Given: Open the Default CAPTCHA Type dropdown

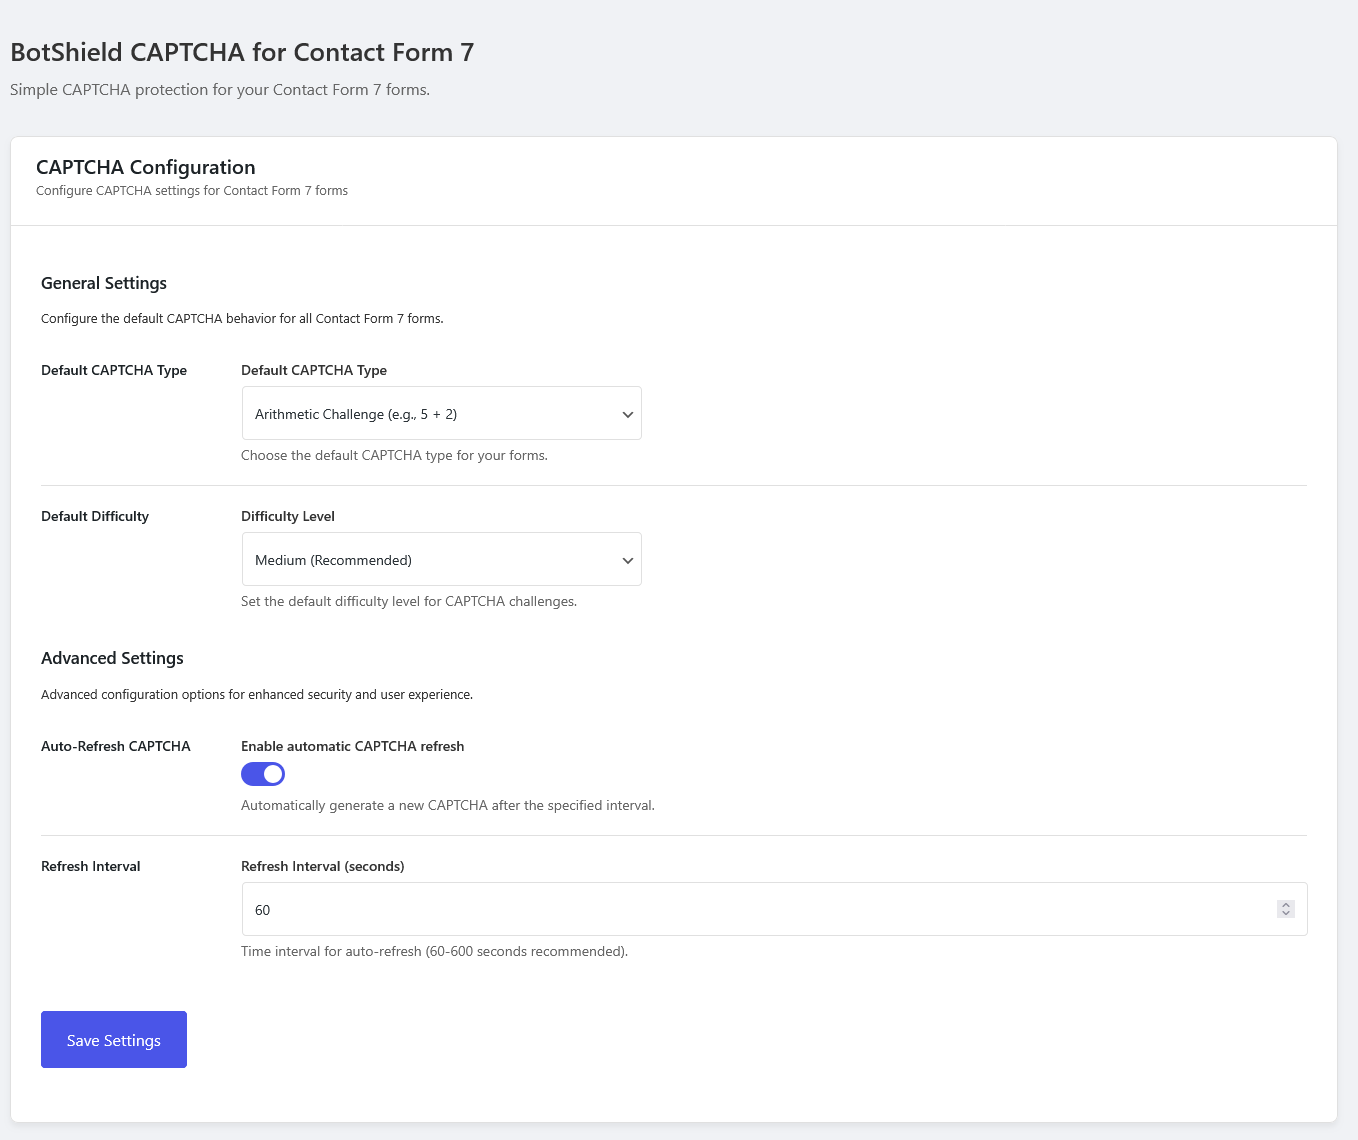Looking at the screenshot, I should point(441,413).
